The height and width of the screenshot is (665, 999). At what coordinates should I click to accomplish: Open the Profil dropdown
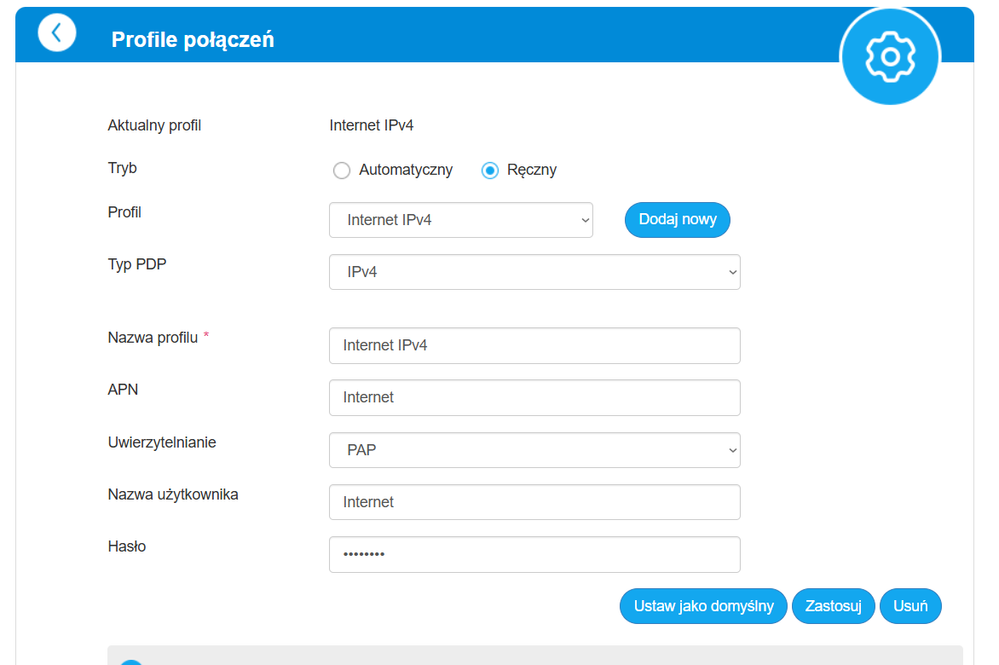pyautogui.click(x=460, y=220)
